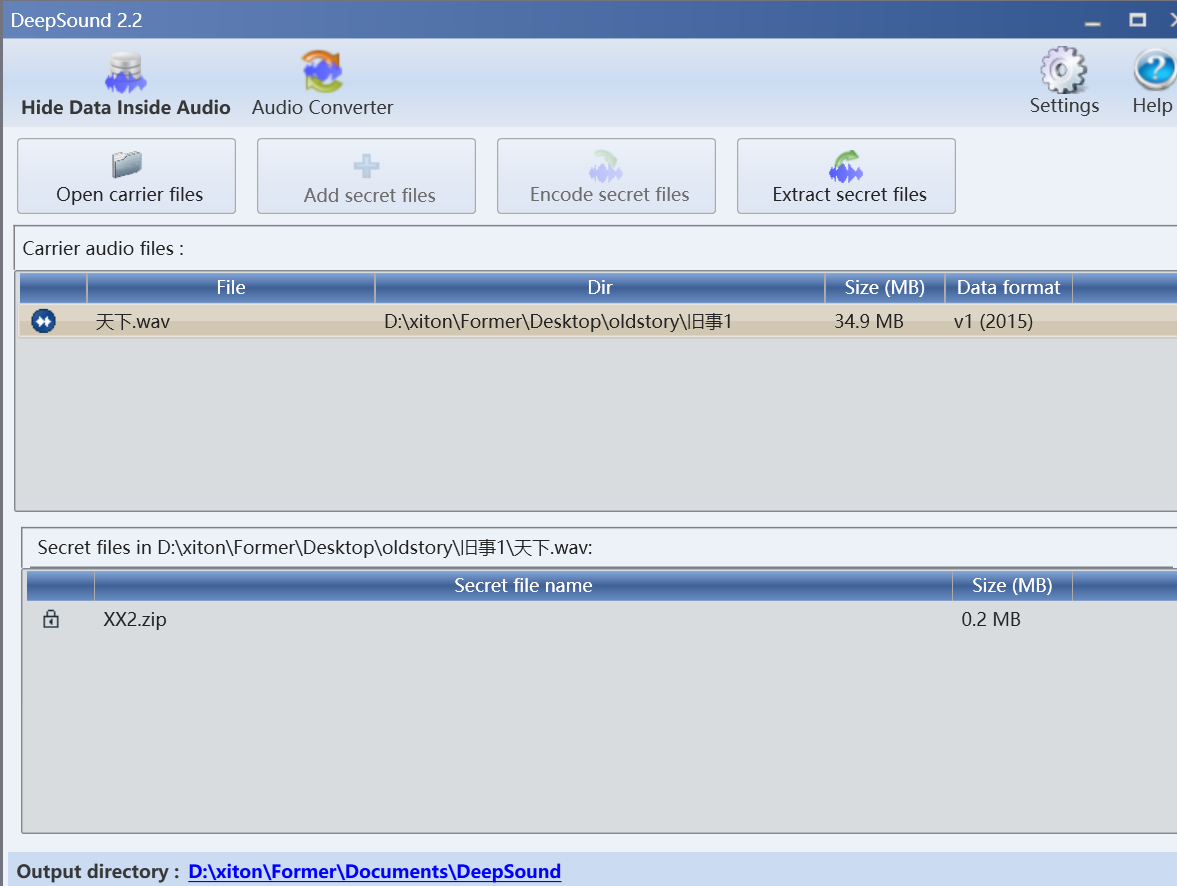Click the Help question mark icon
This screenshot has height=886, width=1177.
point(1153,72)
